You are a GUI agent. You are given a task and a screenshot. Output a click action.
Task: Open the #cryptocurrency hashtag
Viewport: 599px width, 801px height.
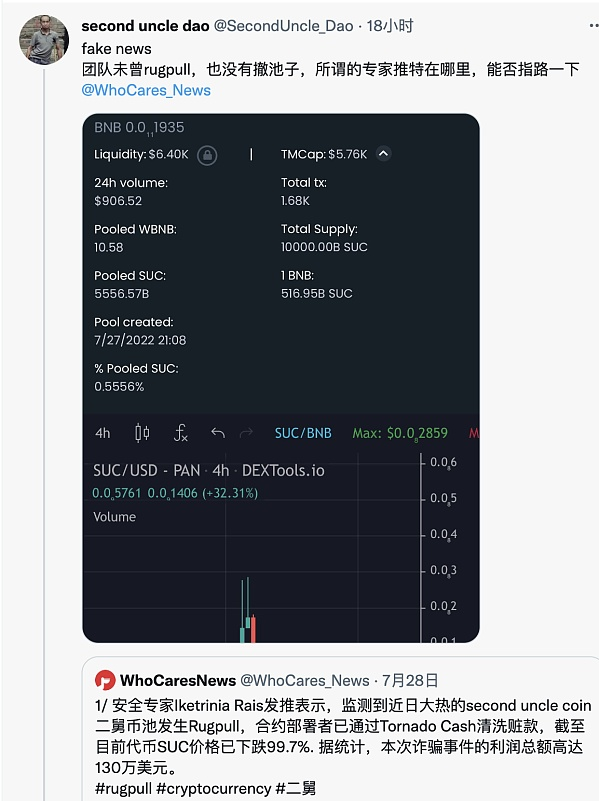point(213,788)
